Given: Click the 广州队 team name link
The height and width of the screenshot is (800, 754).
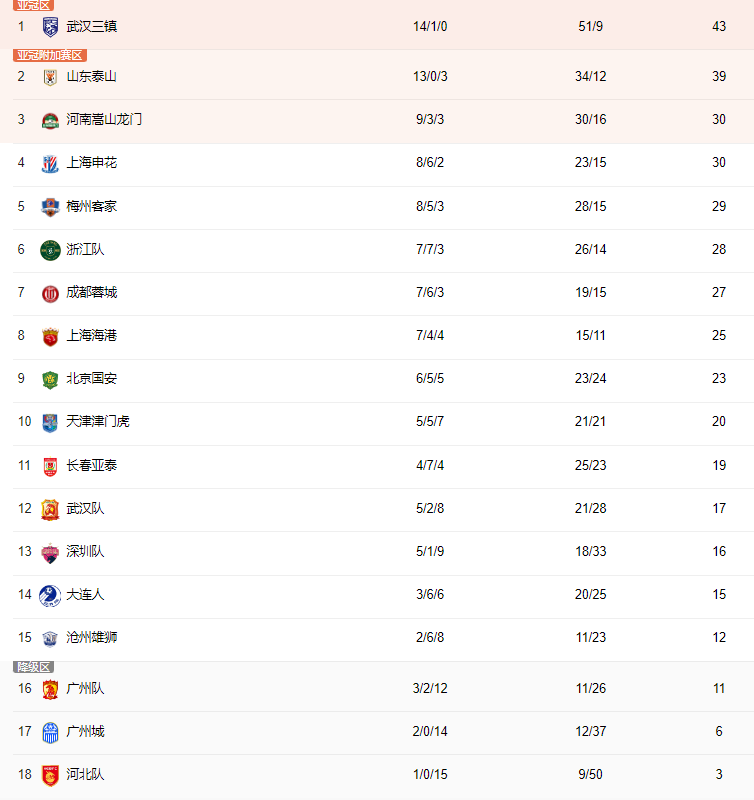Looking at the screenshot, I should coord(85,688).
